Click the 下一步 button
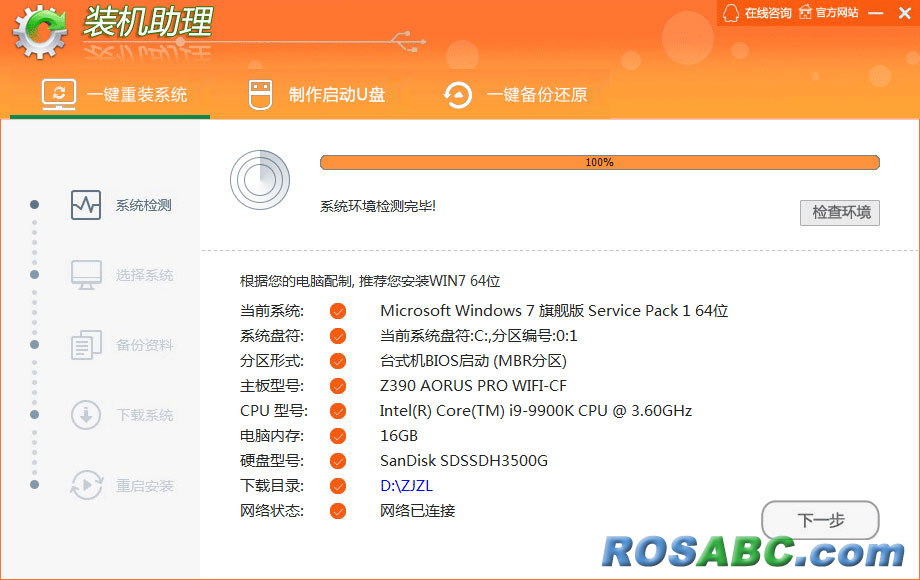Viewport: 920px width, 580px height. [820, 520]
